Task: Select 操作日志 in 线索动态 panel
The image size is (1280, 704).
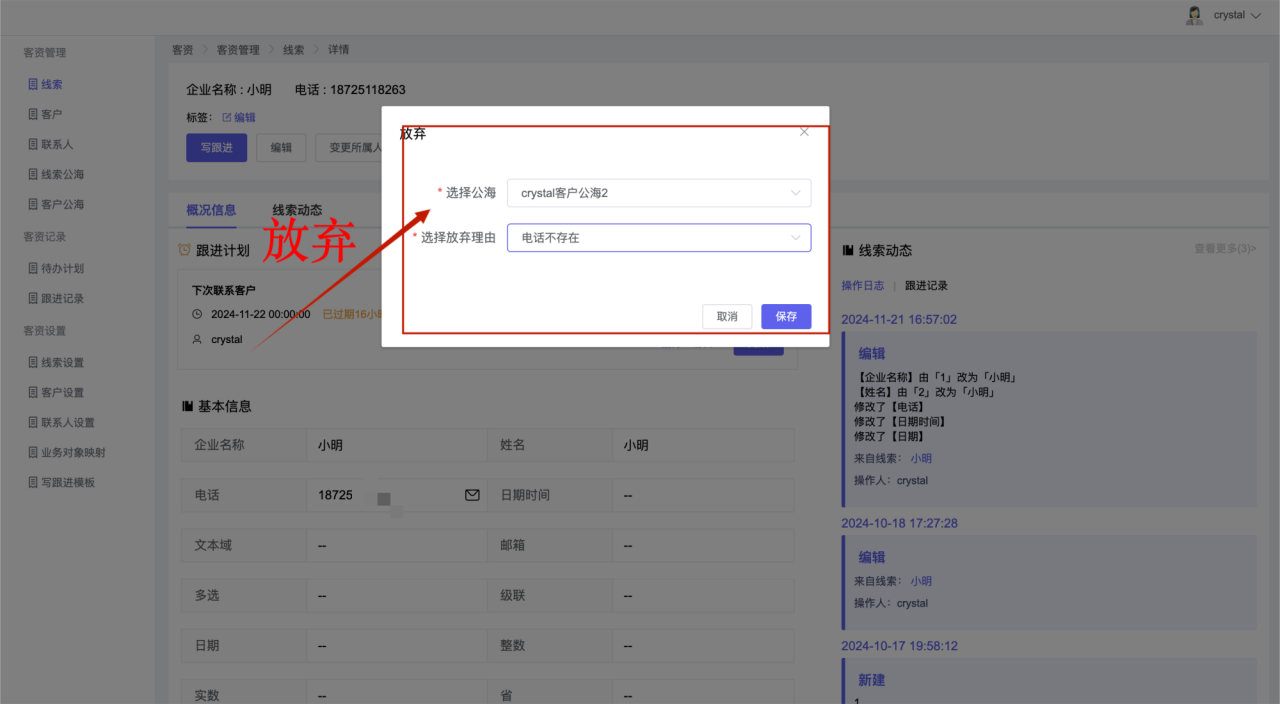Action: pyautogui.click(x=862, y=286)
